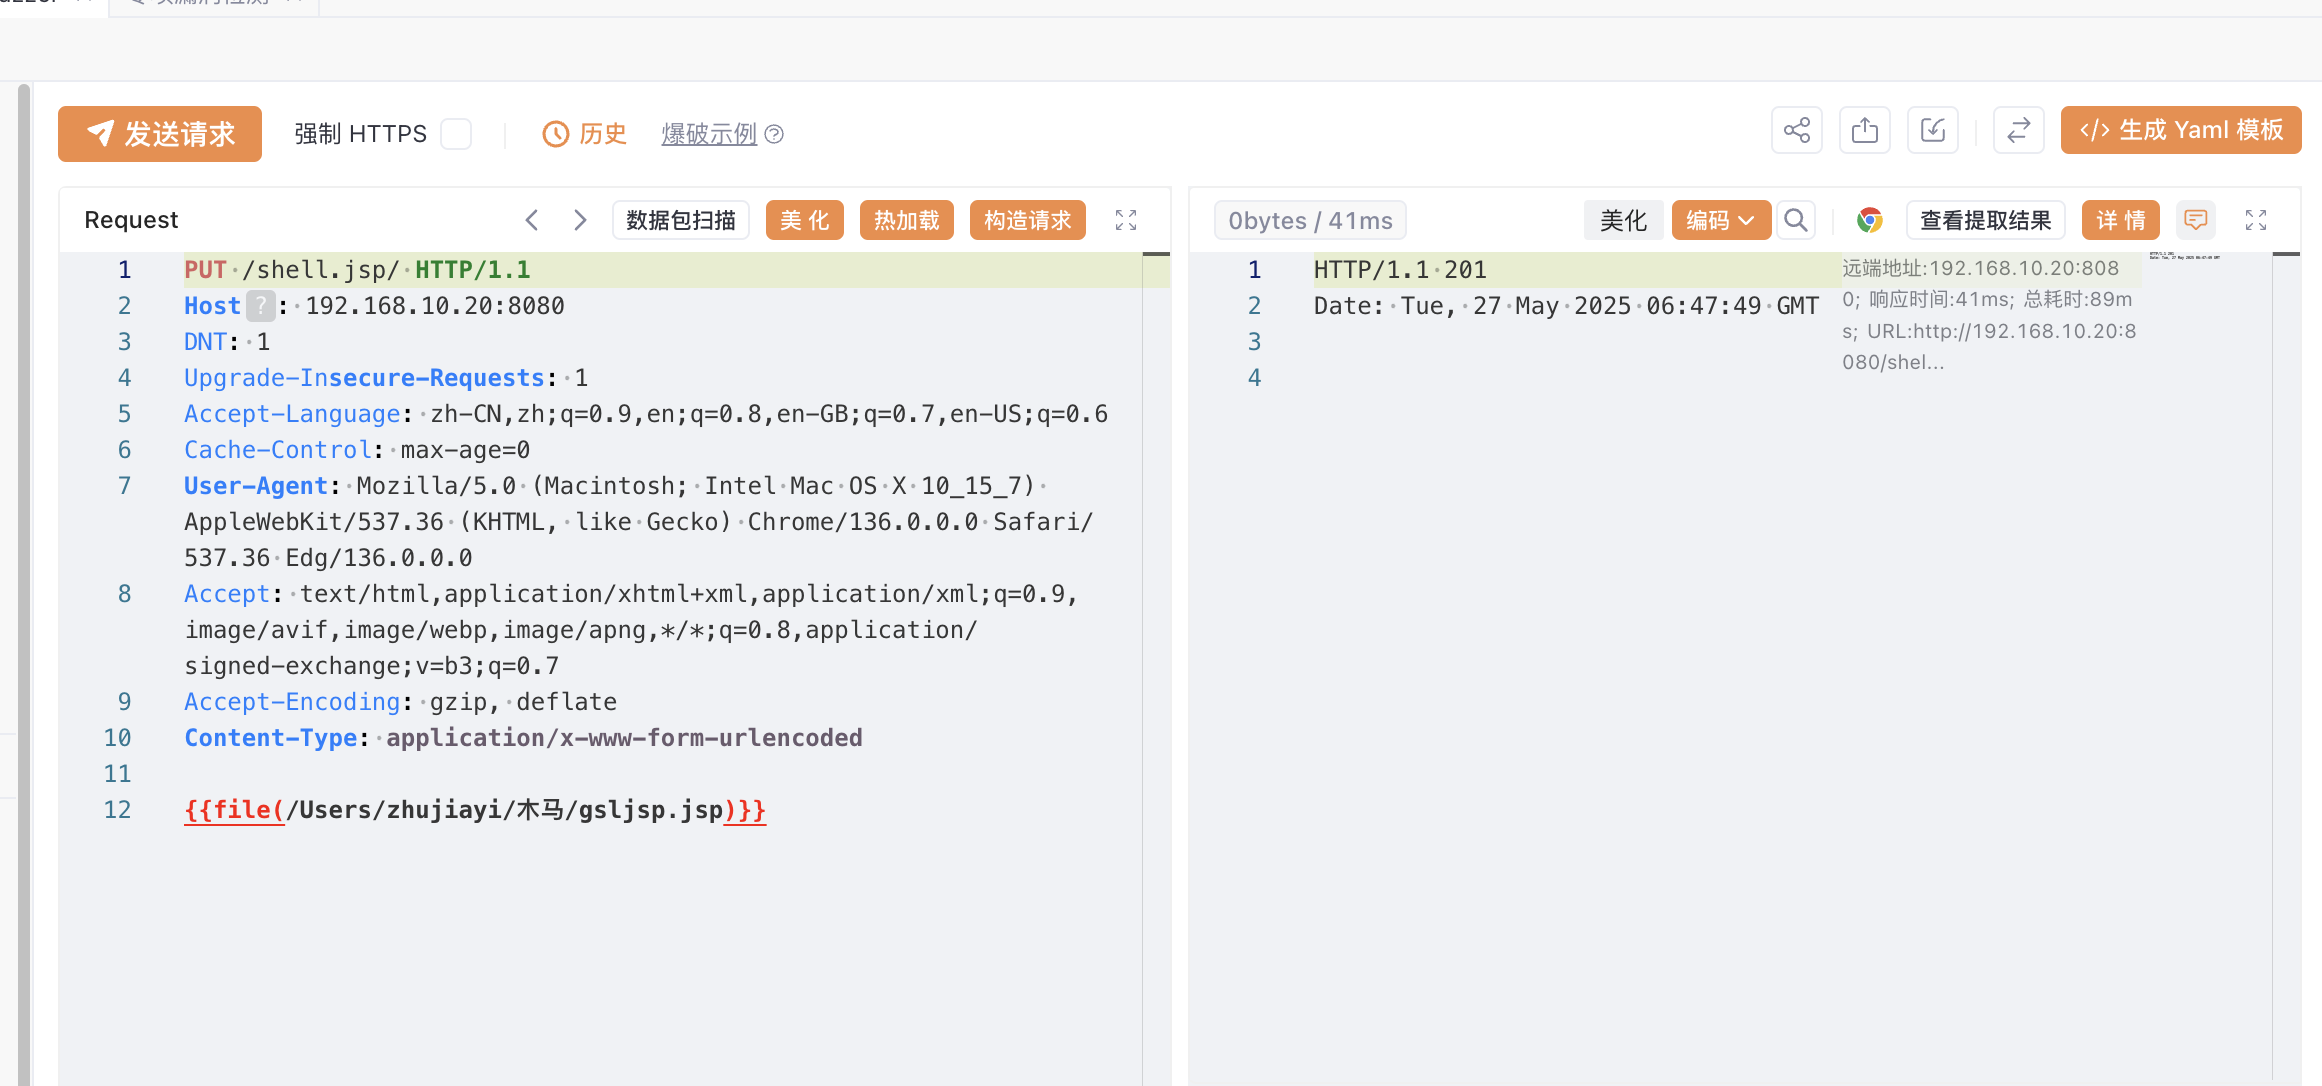Click the 热加载 hot reload button
Screen dimensions: 2322x1086
click(x=907, y=220)
